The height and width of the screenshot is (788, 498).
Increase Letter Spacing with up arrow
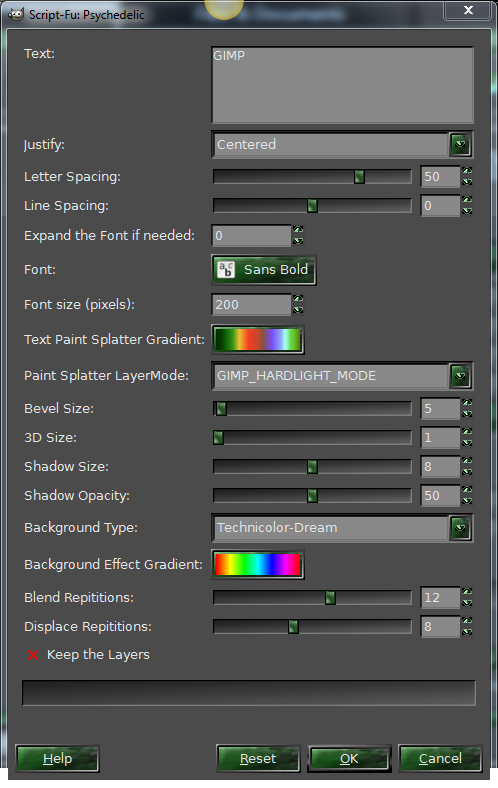point(467,171)
